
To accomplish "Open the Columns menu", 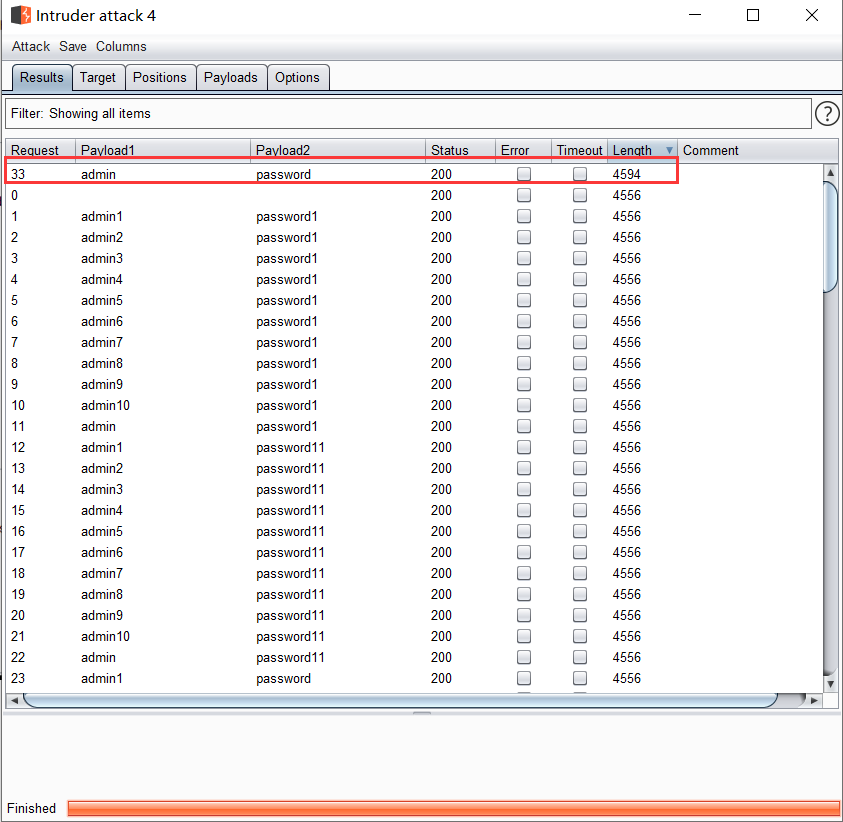I will coord(121,46).
